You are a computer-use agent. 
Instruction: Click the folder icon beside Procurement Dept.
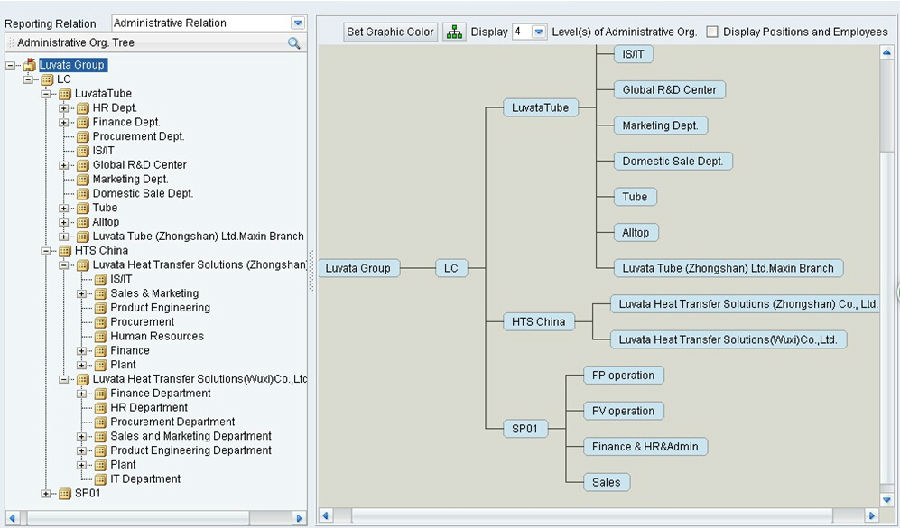point(84,137)
